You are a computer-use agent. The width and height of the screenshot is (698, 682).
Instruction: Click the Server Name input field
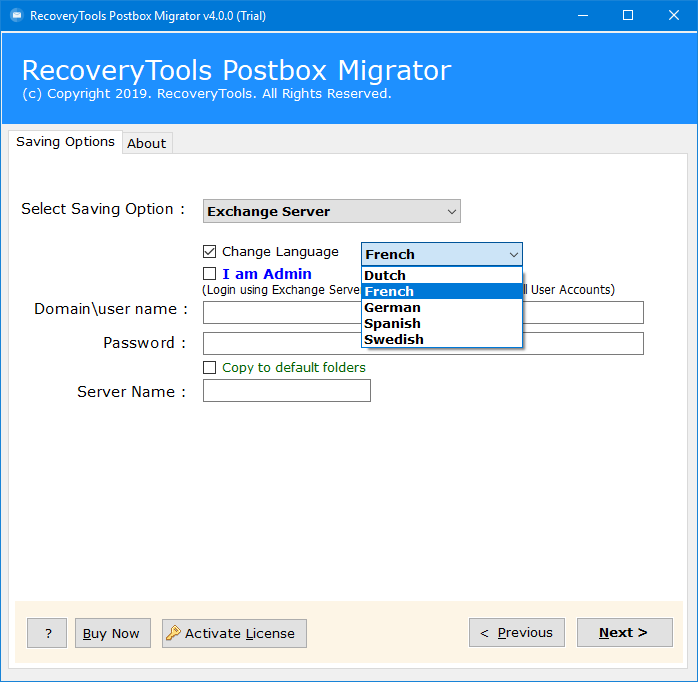pyautogui.click(x=286, y=391)
